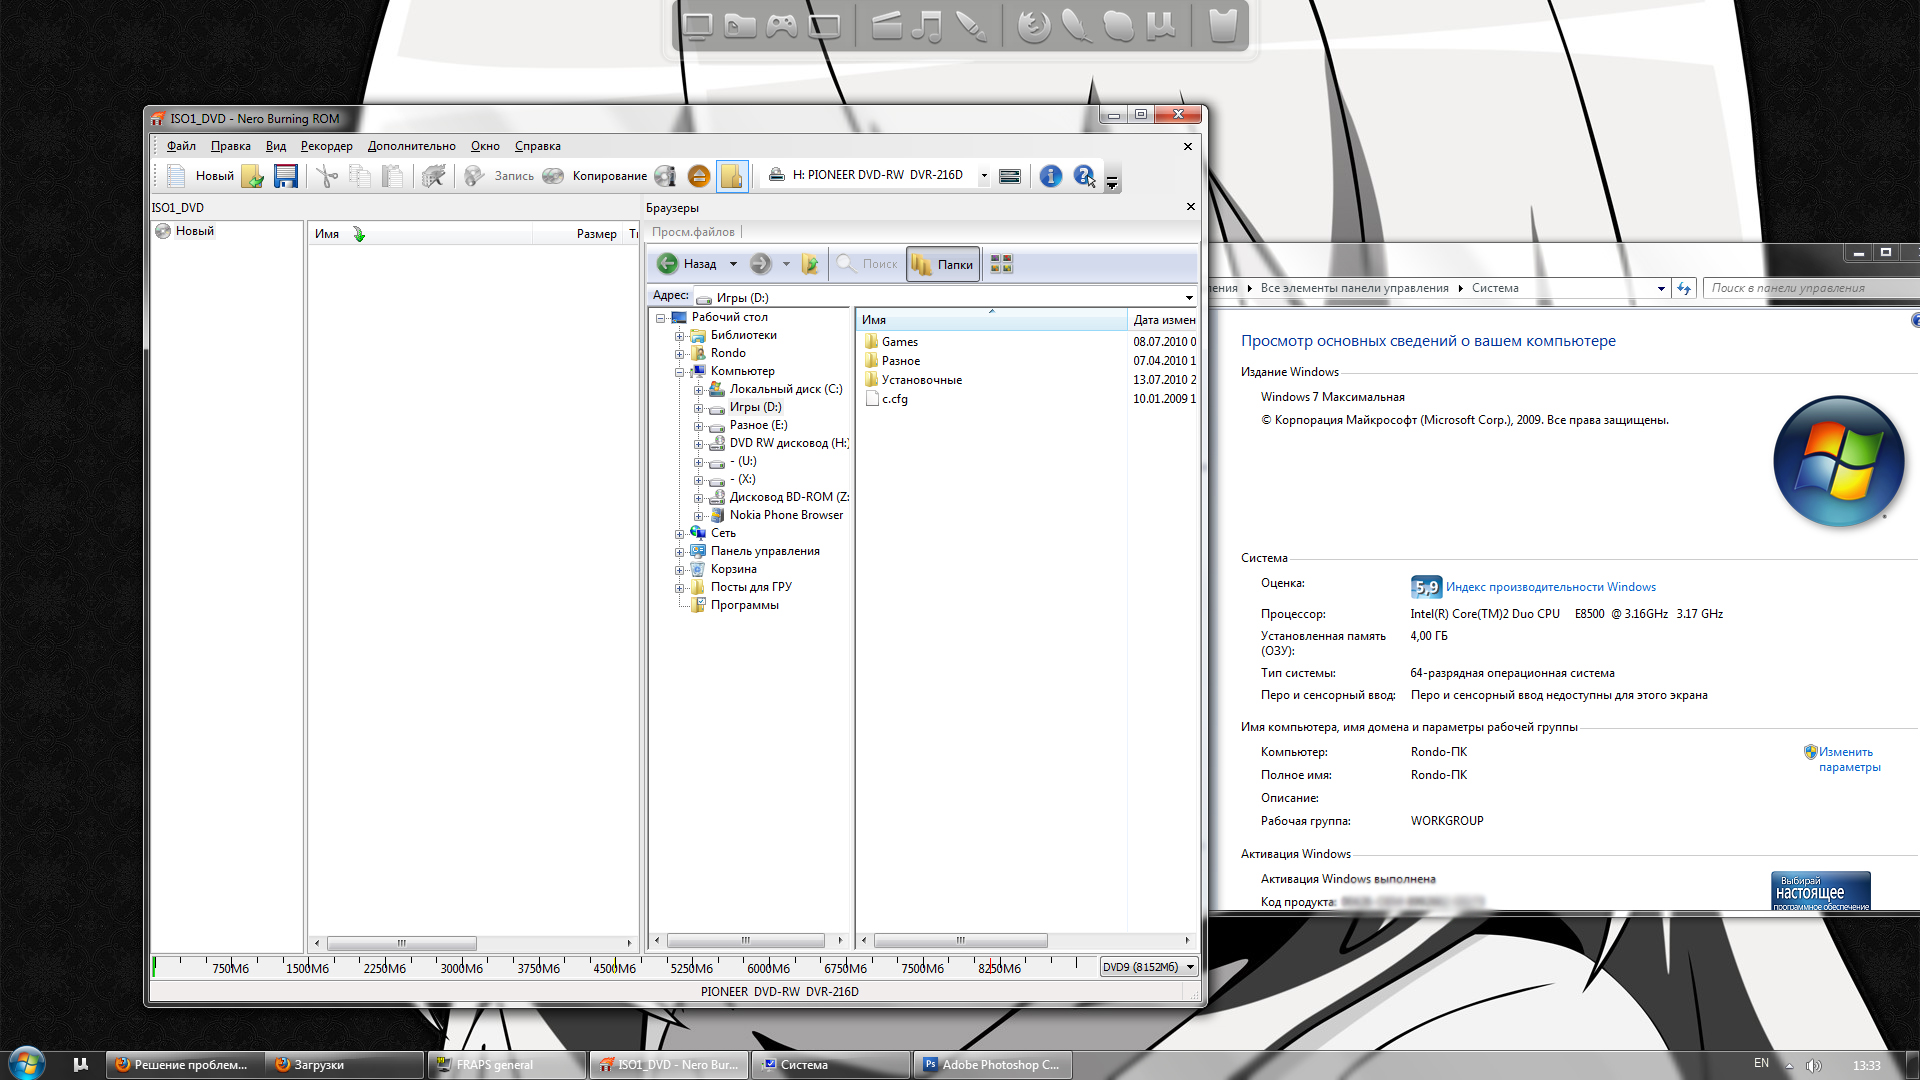Image resolution: width=1920 pixels, height=1080 pixels.
Task: Open the DVD9 (8152Мб) disc size dropdown
Action: coord(1190,967)
